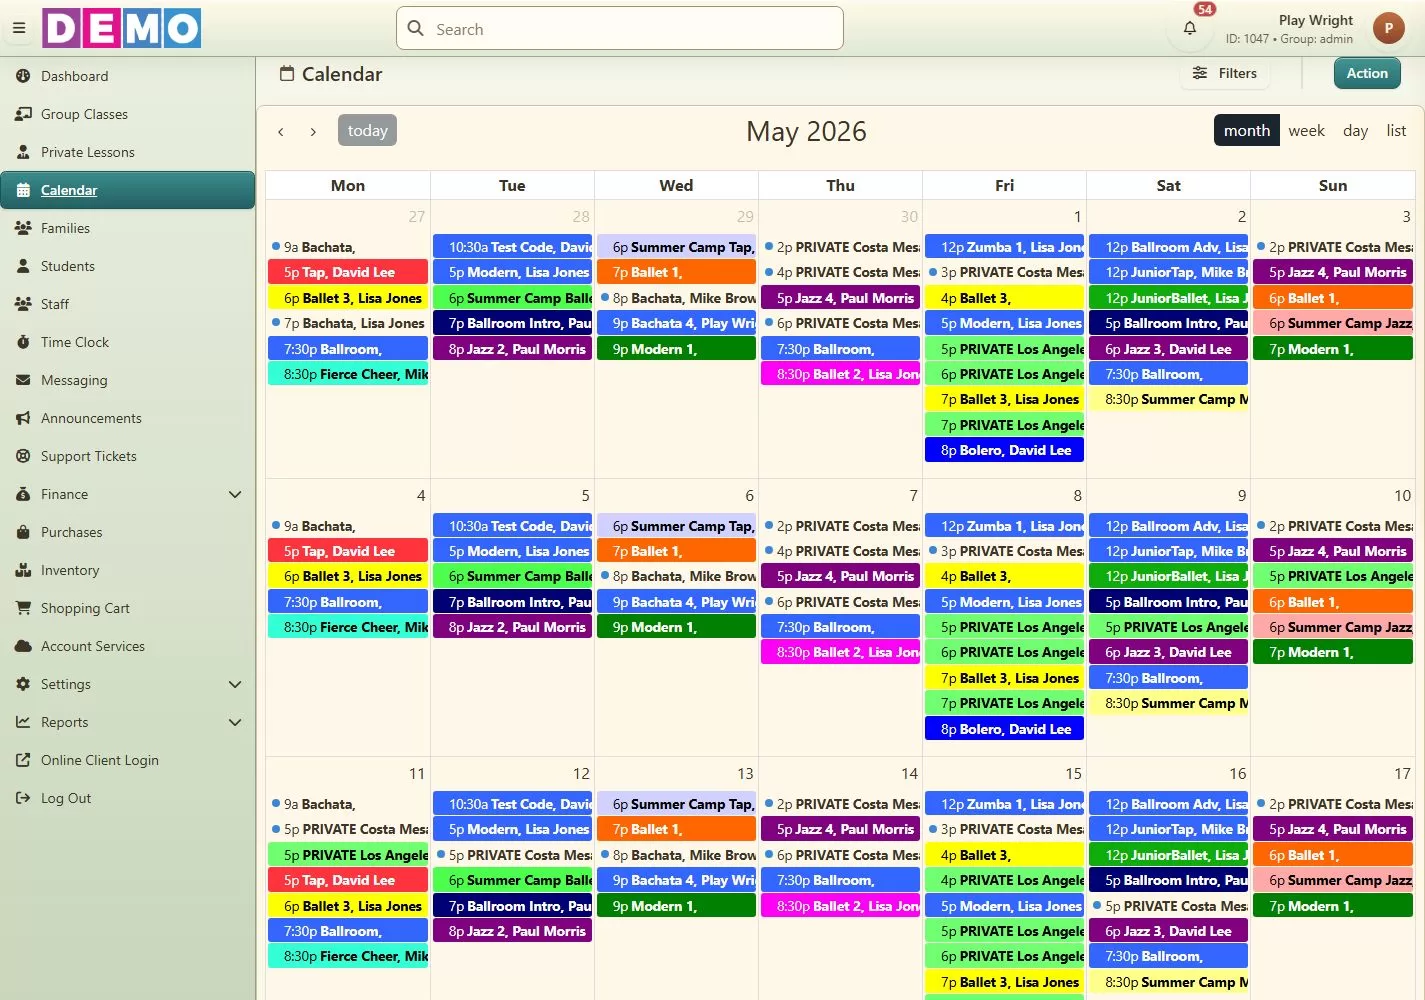Click the Announcements megaphone icon
1425x1000 pixels.
pos(23,418)
